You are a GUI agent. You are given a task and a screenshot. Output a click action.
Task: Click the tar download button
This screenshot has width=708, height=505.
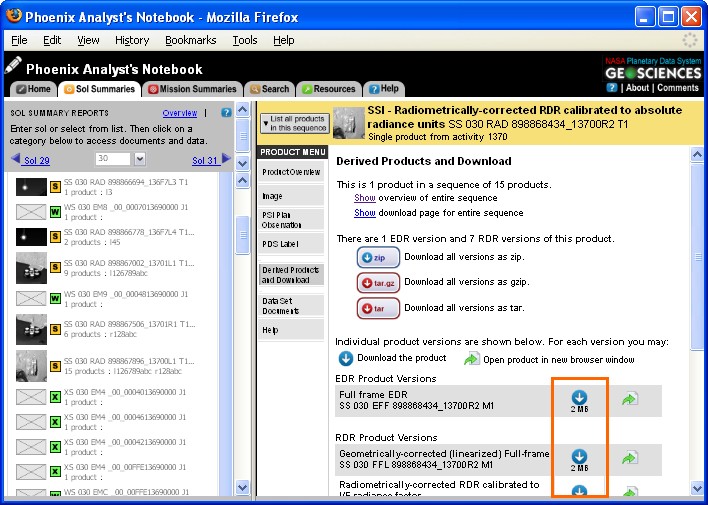click(378, 308)
